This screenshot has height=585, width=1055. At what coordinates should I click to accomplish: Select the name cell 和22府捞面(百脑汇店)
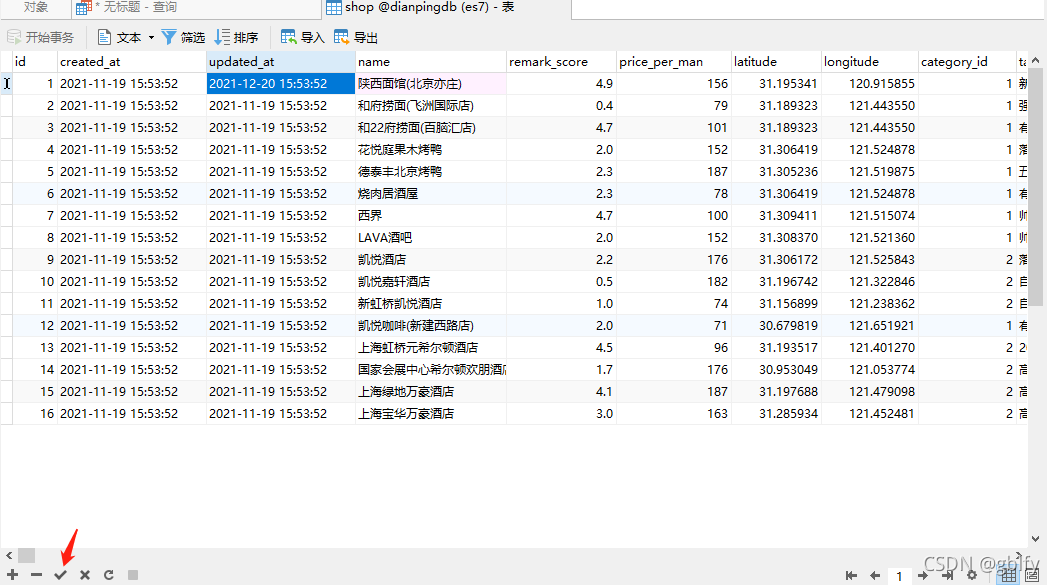pyautogui.click(x=431, y=128)
